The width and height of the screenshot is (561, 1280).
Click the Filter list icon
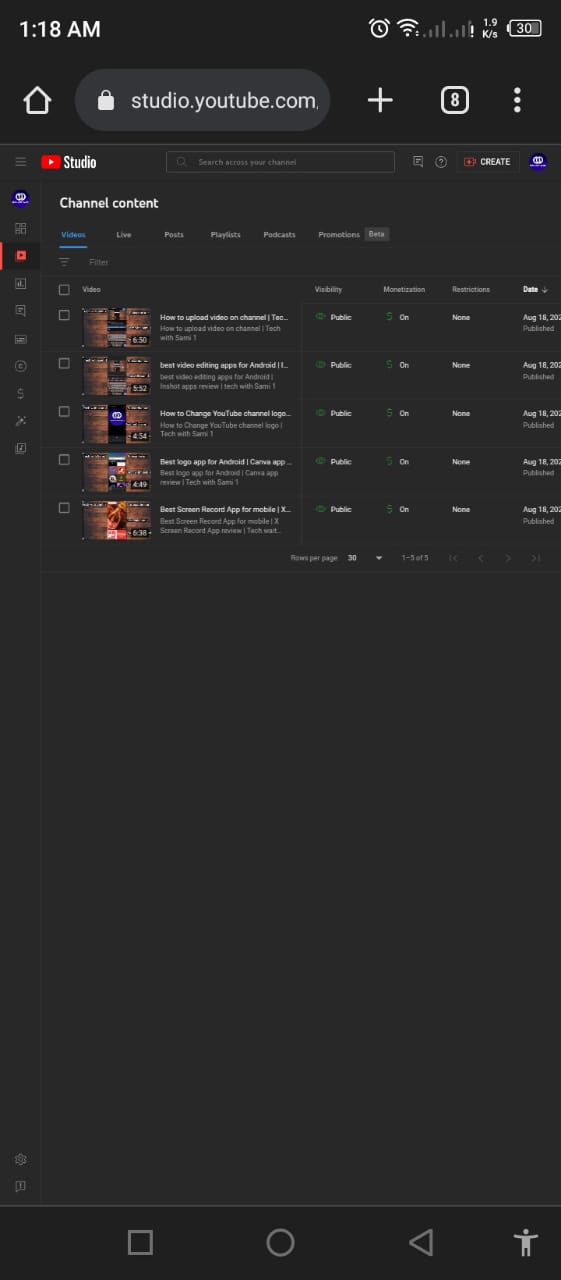[x=64, y=262]
